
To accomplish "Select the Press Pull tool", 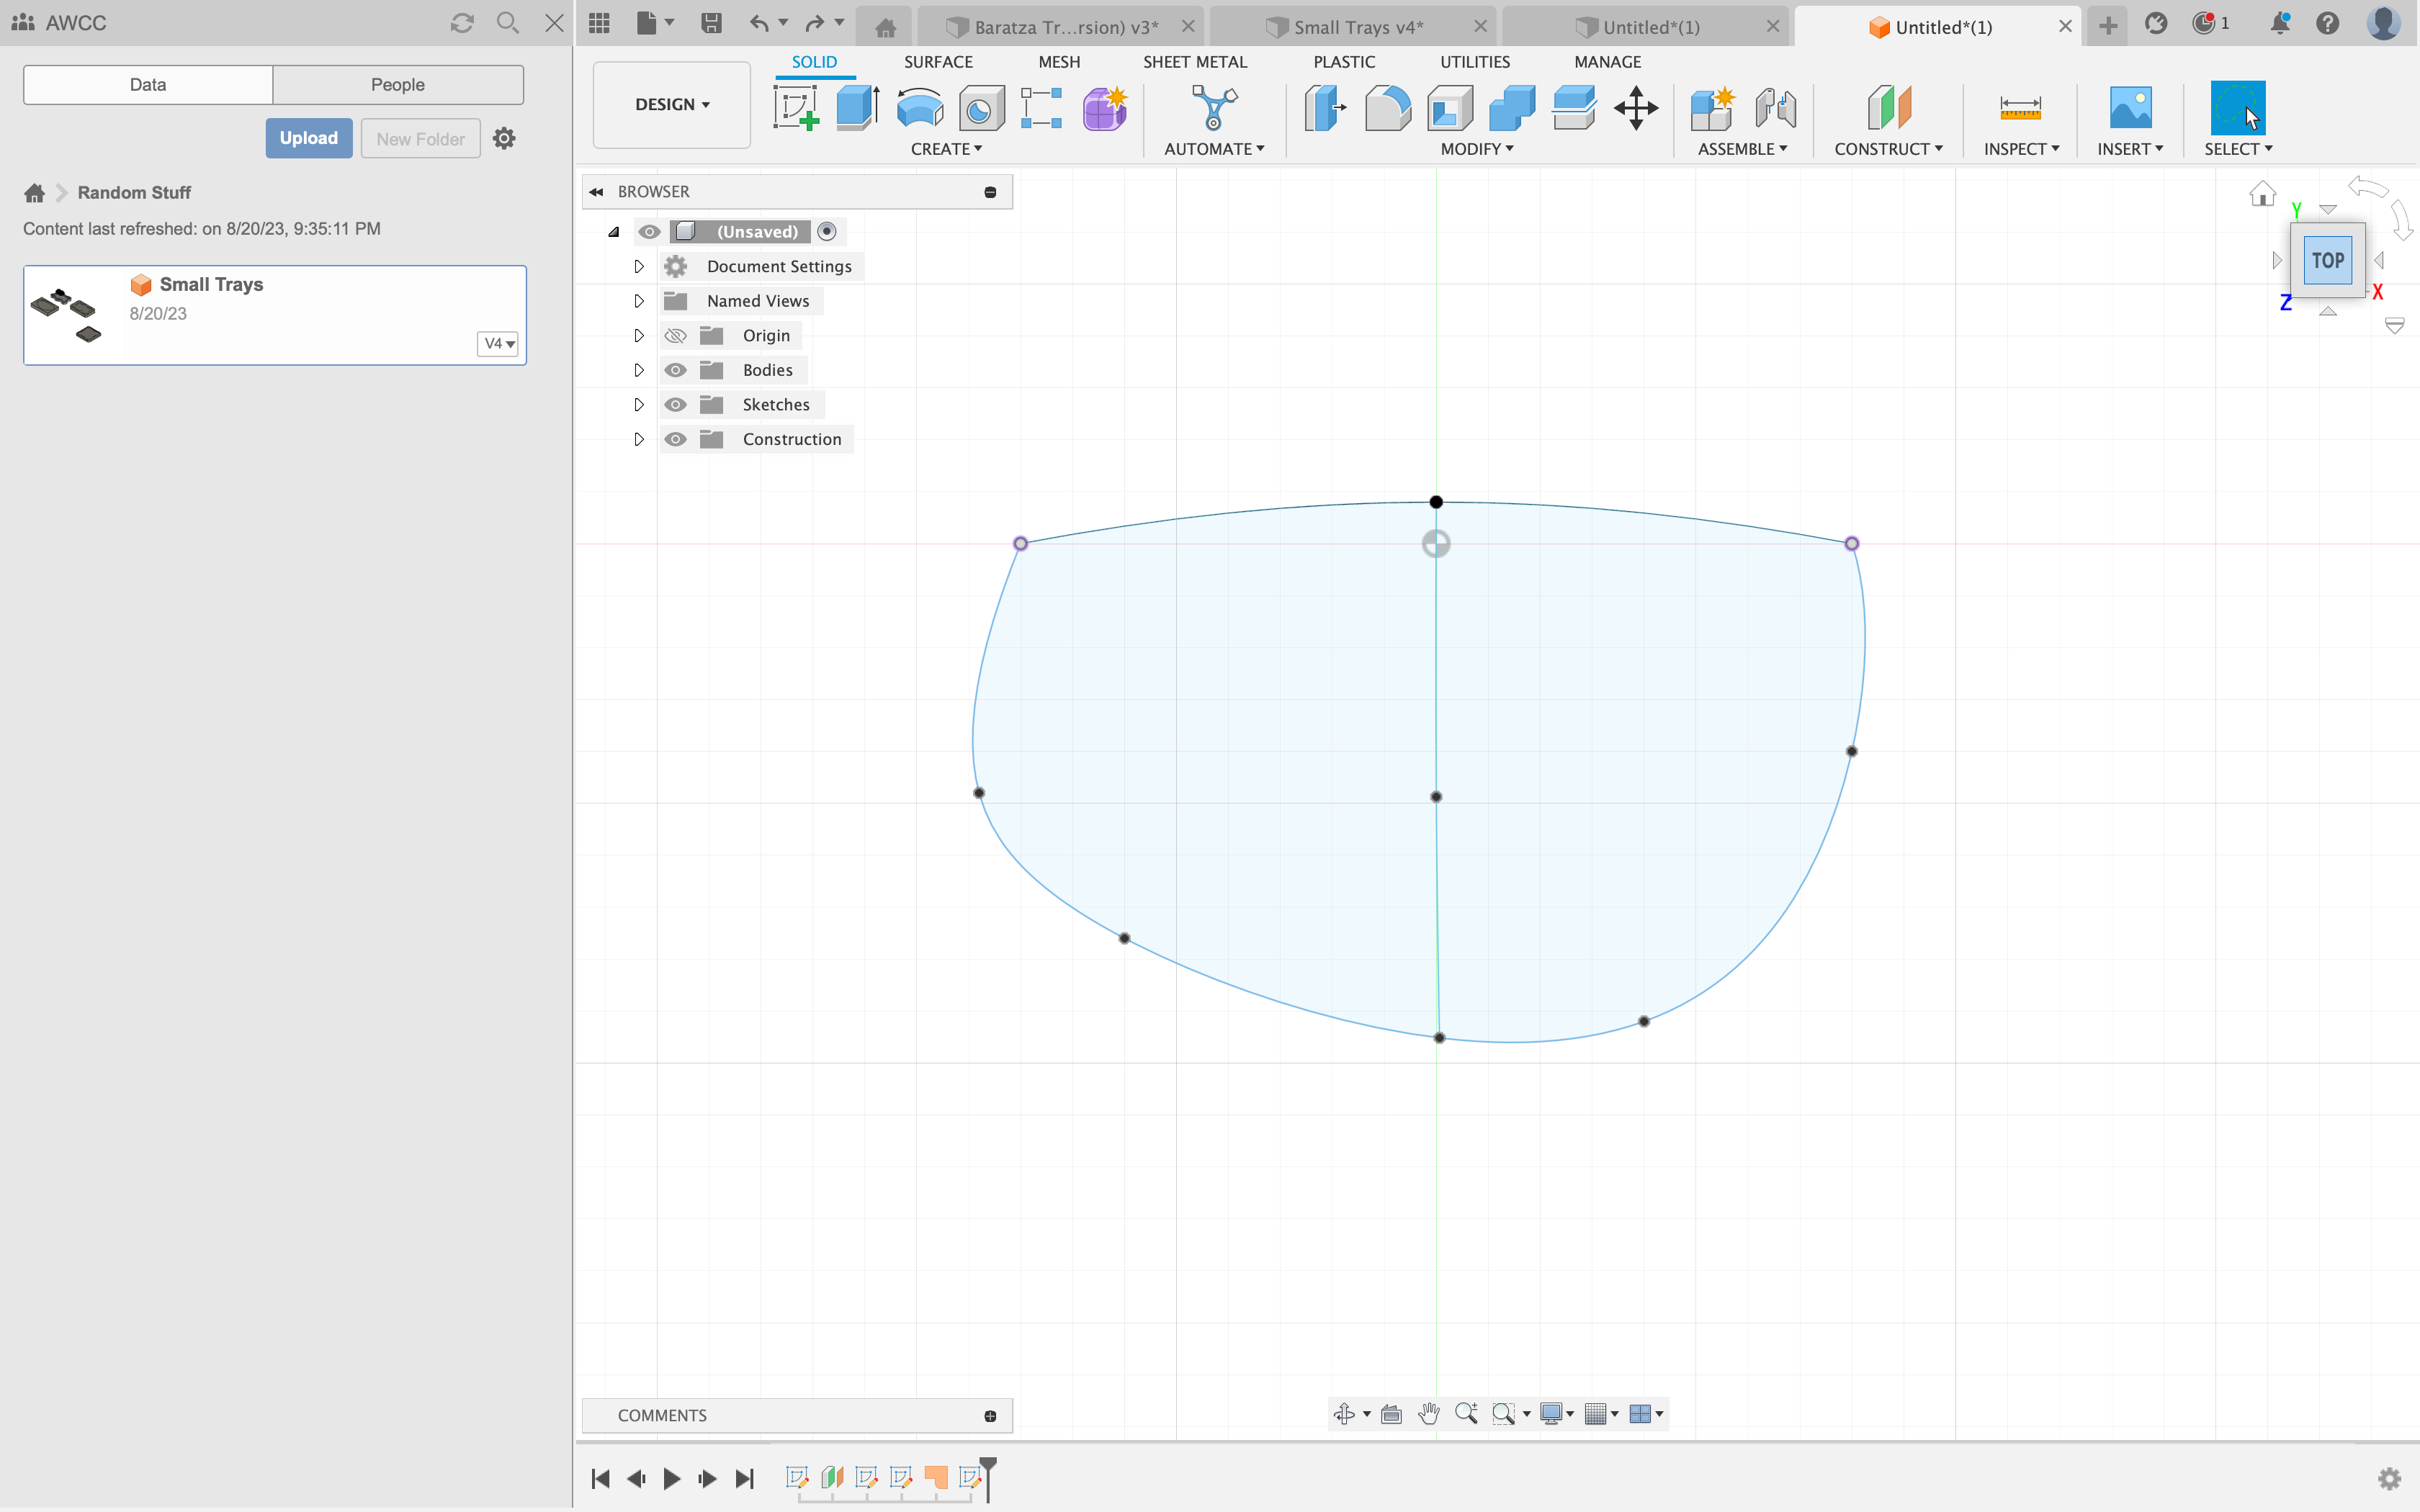I will coord(1326,107).
